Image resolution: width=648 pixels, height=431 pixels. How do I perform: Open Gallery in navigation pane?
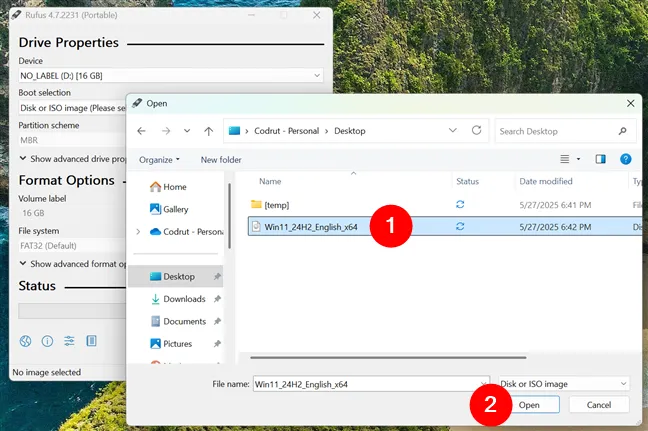169,209
